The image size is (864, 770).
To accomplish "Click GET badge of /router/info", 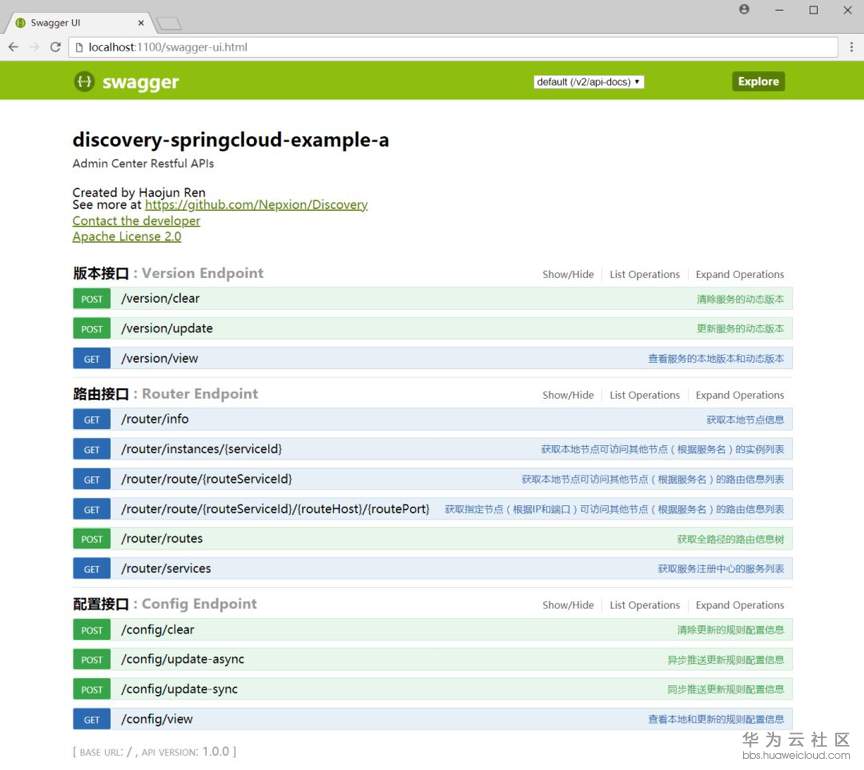I will pos(91,419).
